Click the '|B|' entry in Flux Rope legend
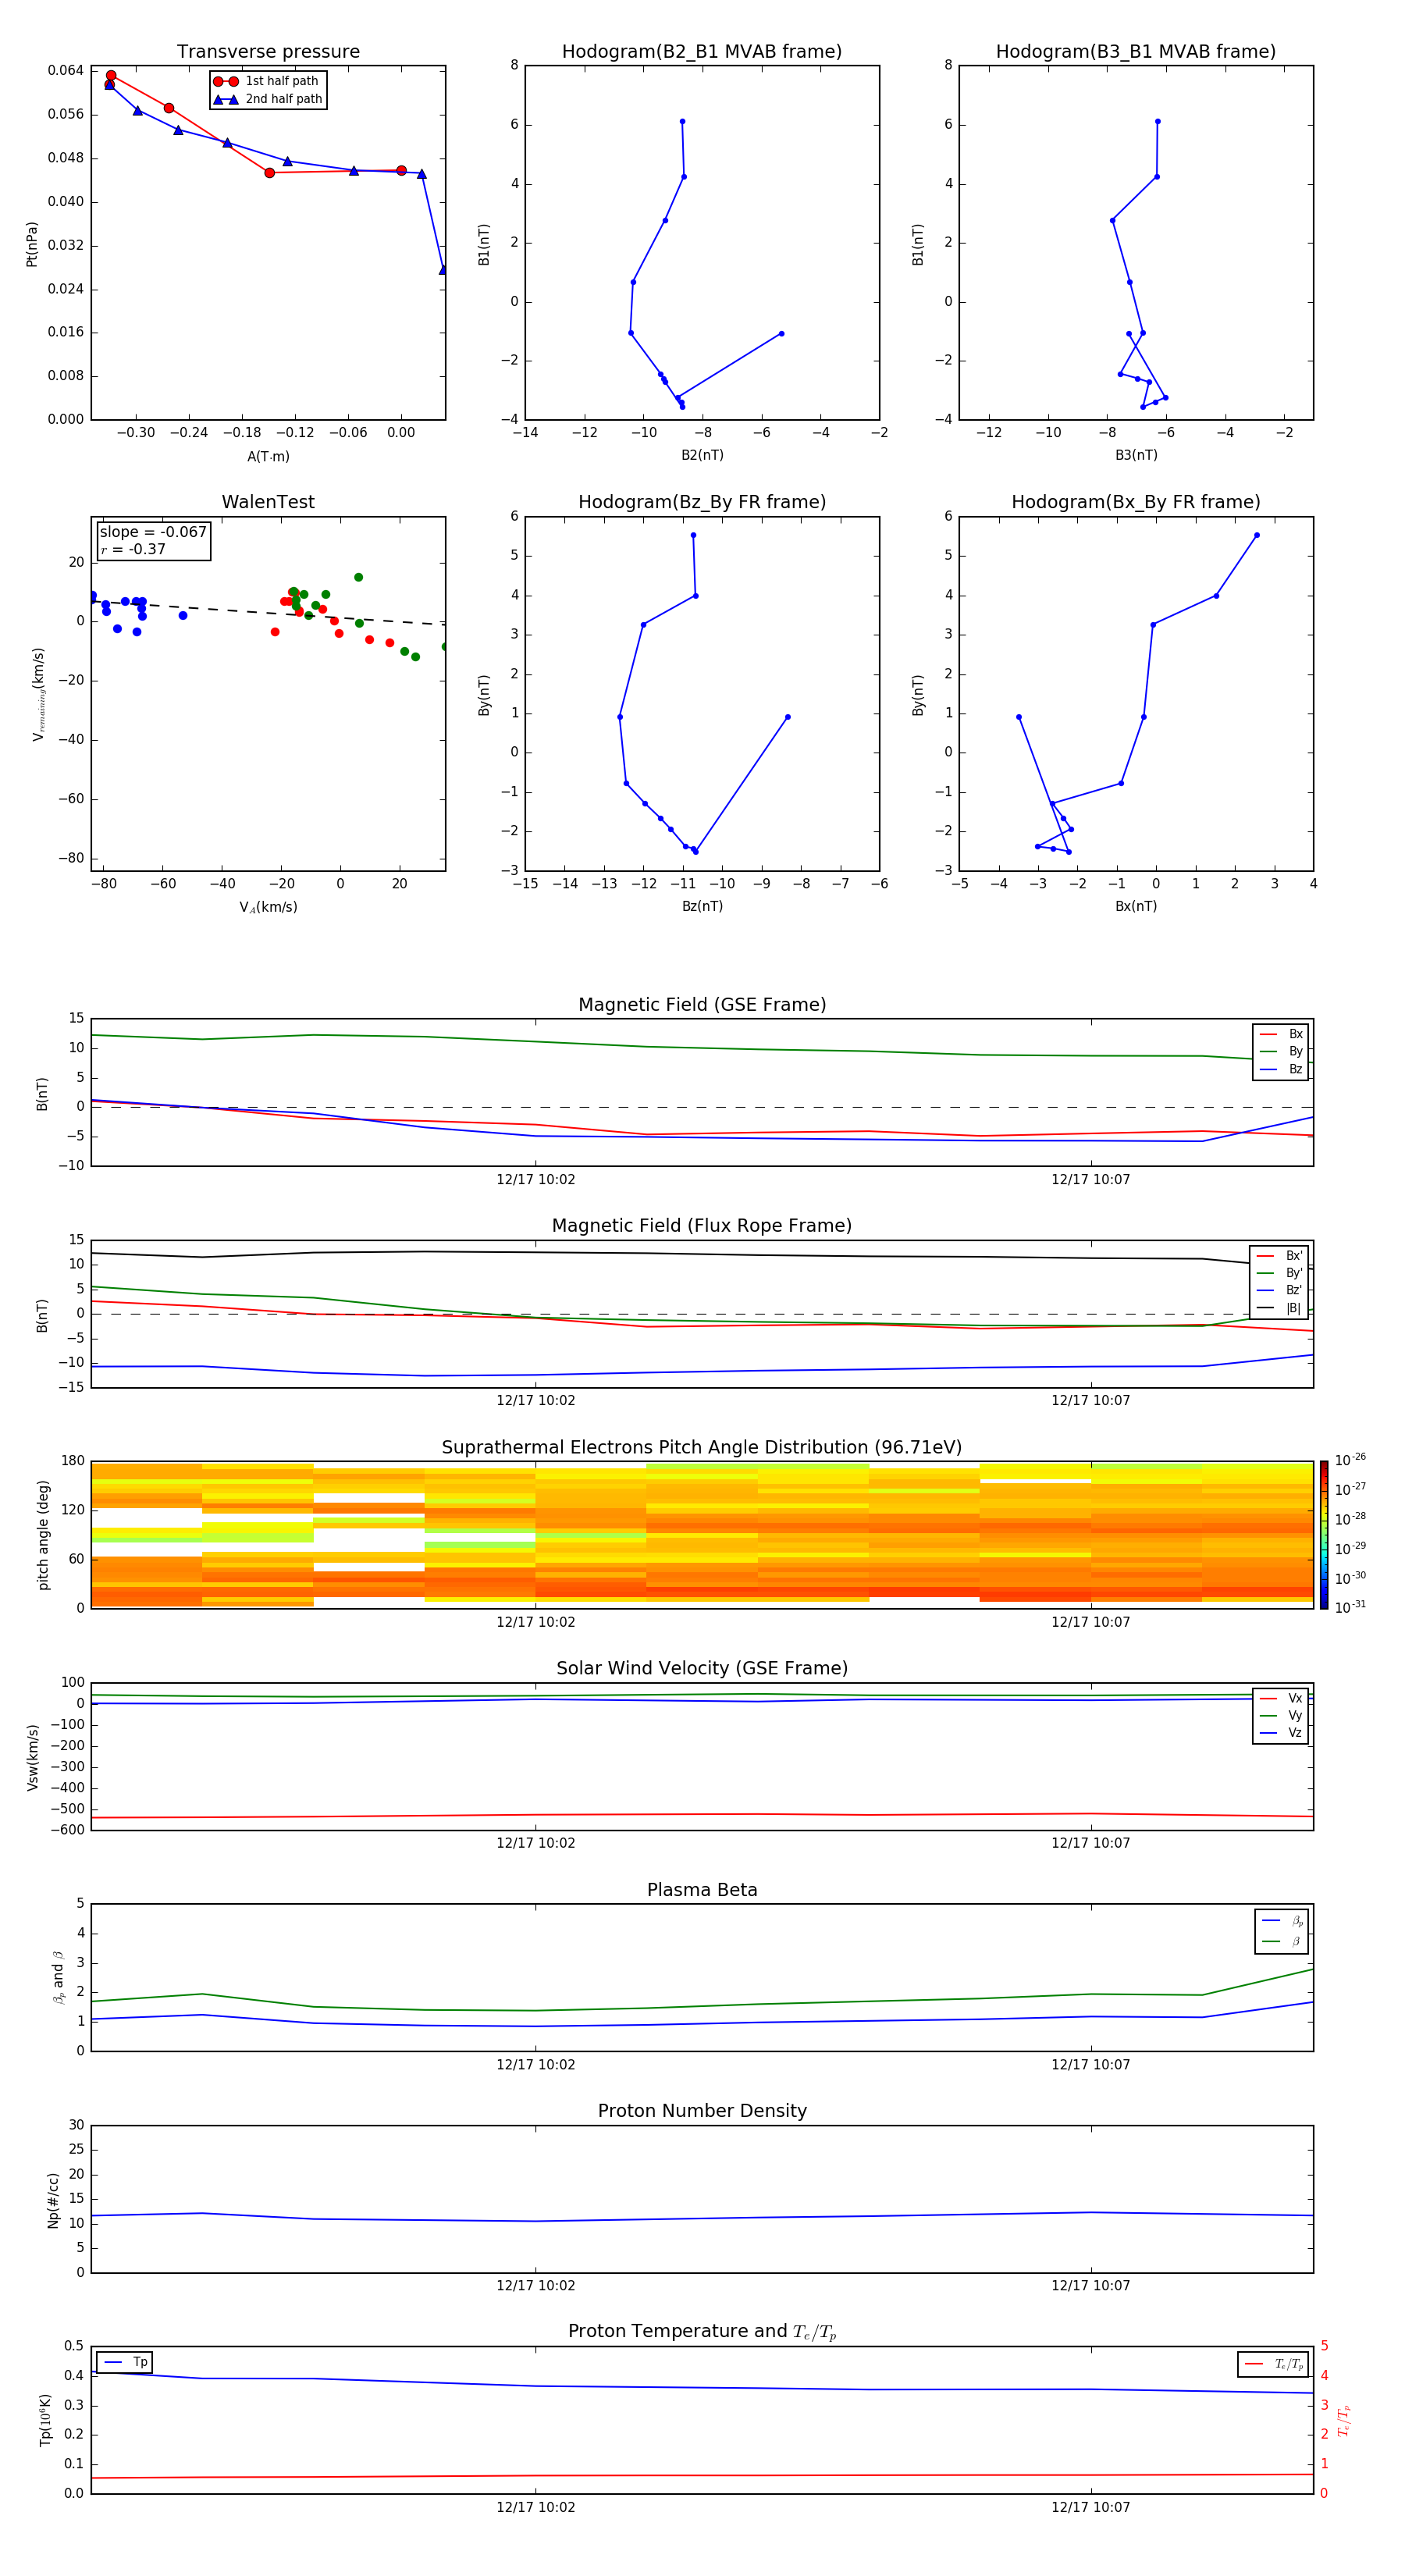 [x=1279, y=1308]
